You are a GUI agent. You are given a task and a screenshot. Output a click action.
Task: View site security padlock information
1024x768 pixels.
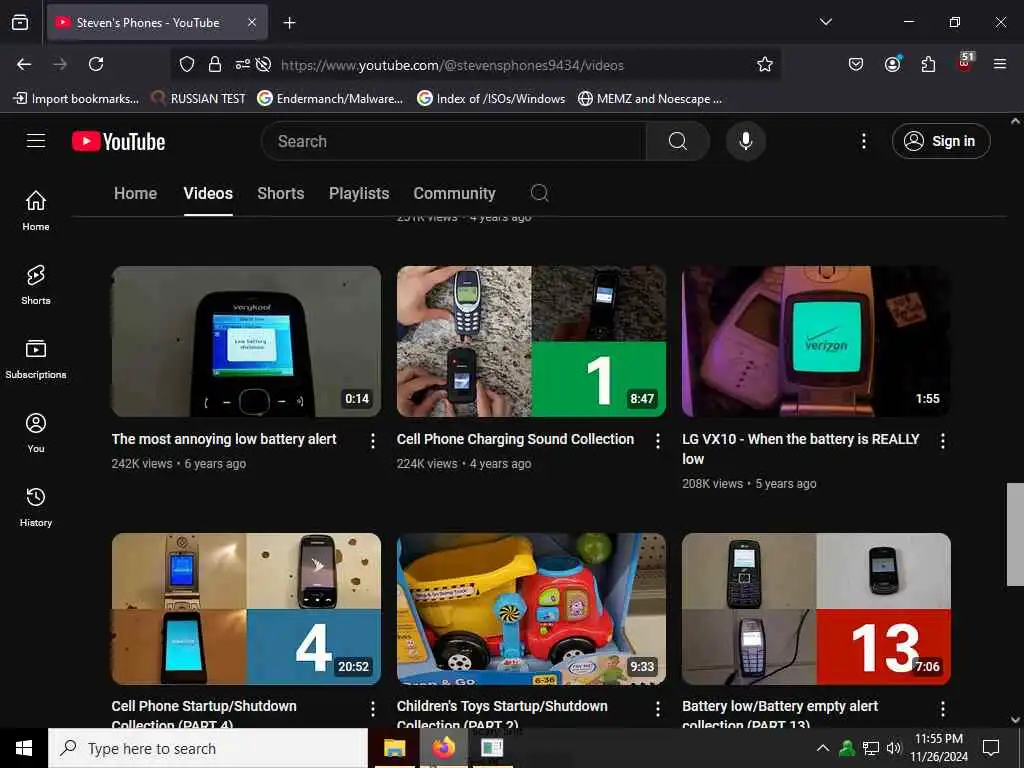214,64
